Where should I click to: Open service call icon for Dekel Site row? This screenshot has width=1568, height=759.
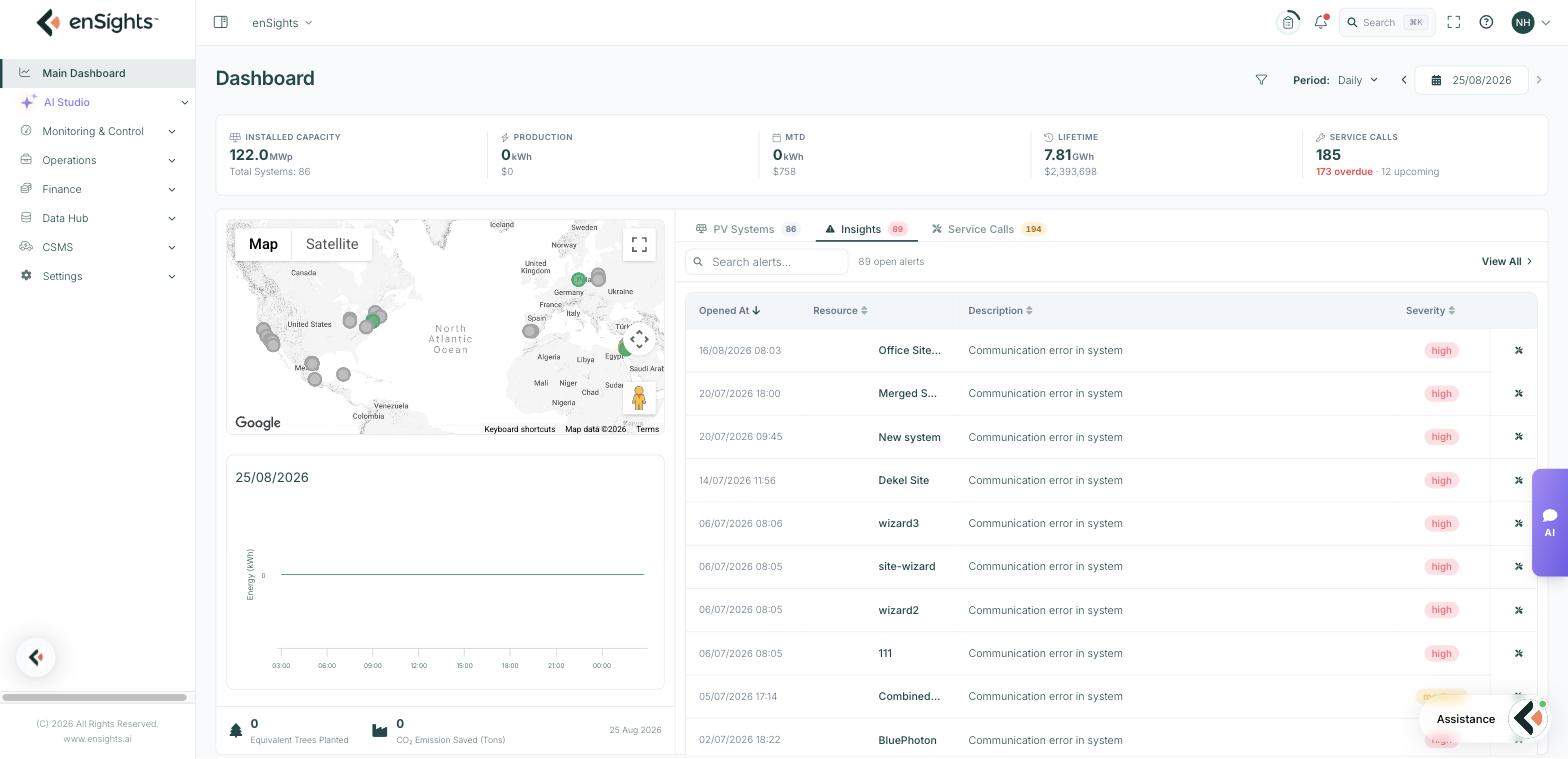(x=1518, y=480)
